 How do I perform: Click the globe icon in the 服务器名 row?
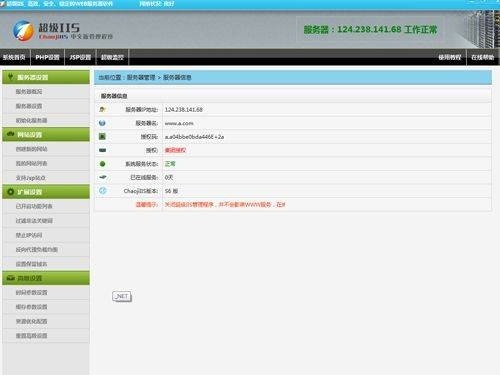point(102,123)
